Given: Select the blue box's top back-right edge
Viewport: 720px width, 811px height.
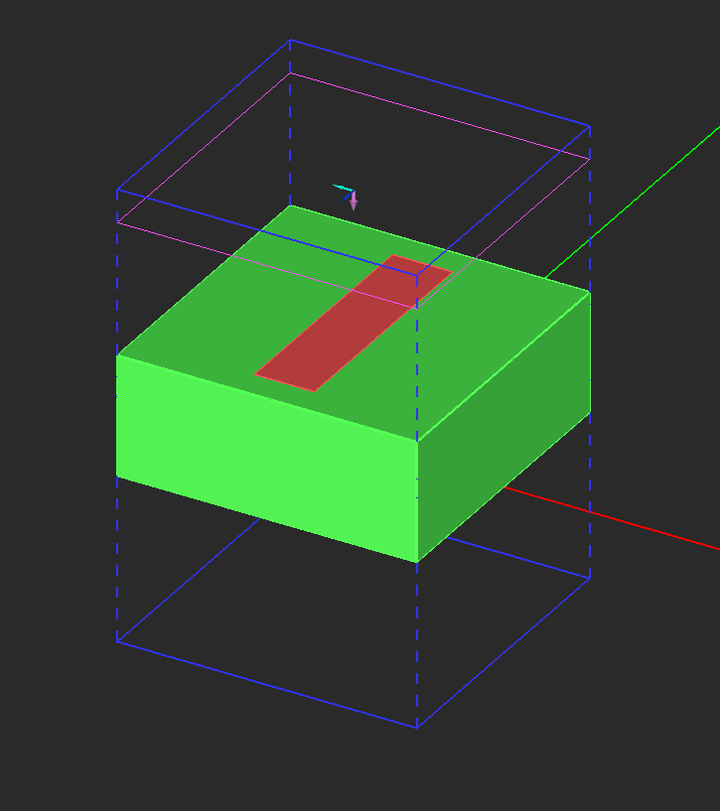Looking at the screenshot, I should coord(440,83).
